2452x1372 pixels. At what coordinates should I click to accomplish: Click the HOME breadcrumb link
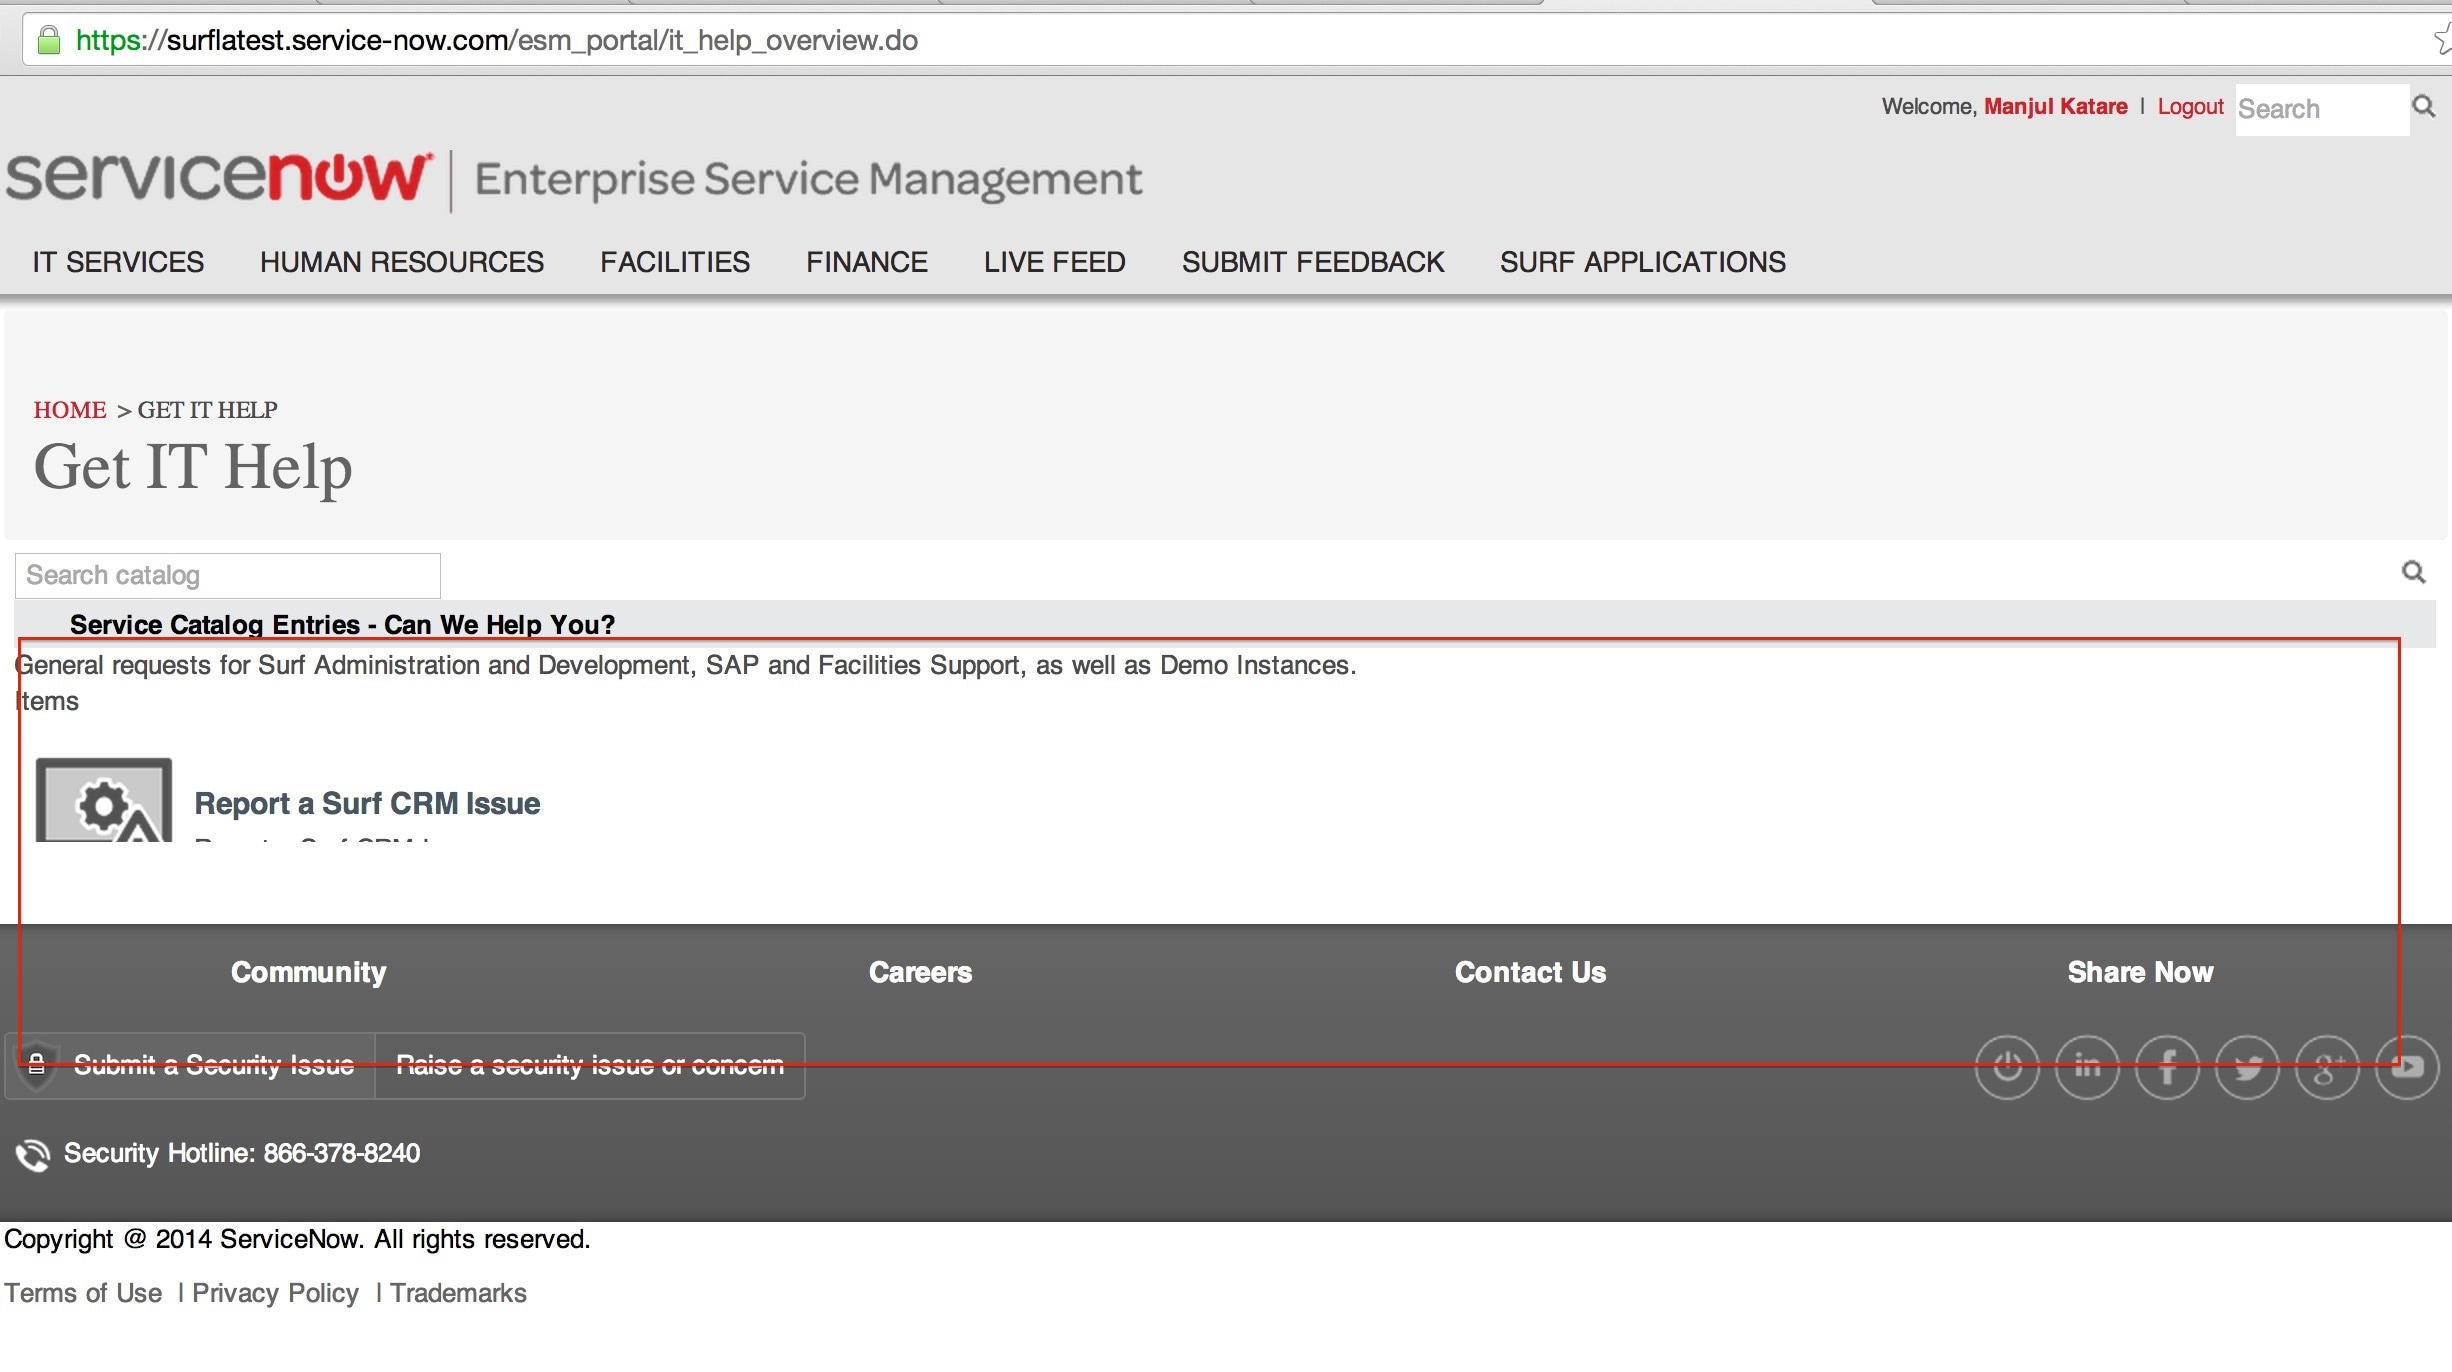69,409
